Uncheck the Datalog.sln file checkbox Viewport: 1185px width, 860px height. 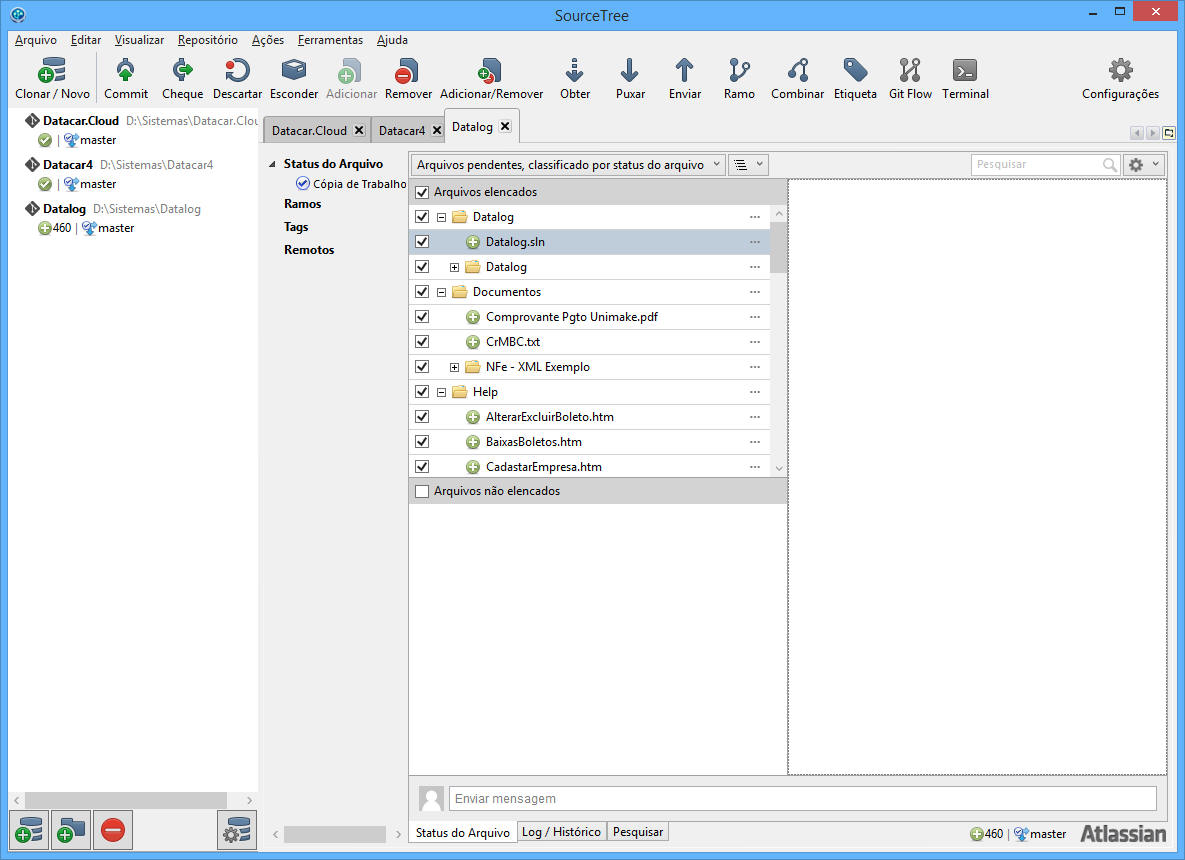[422, 242]
